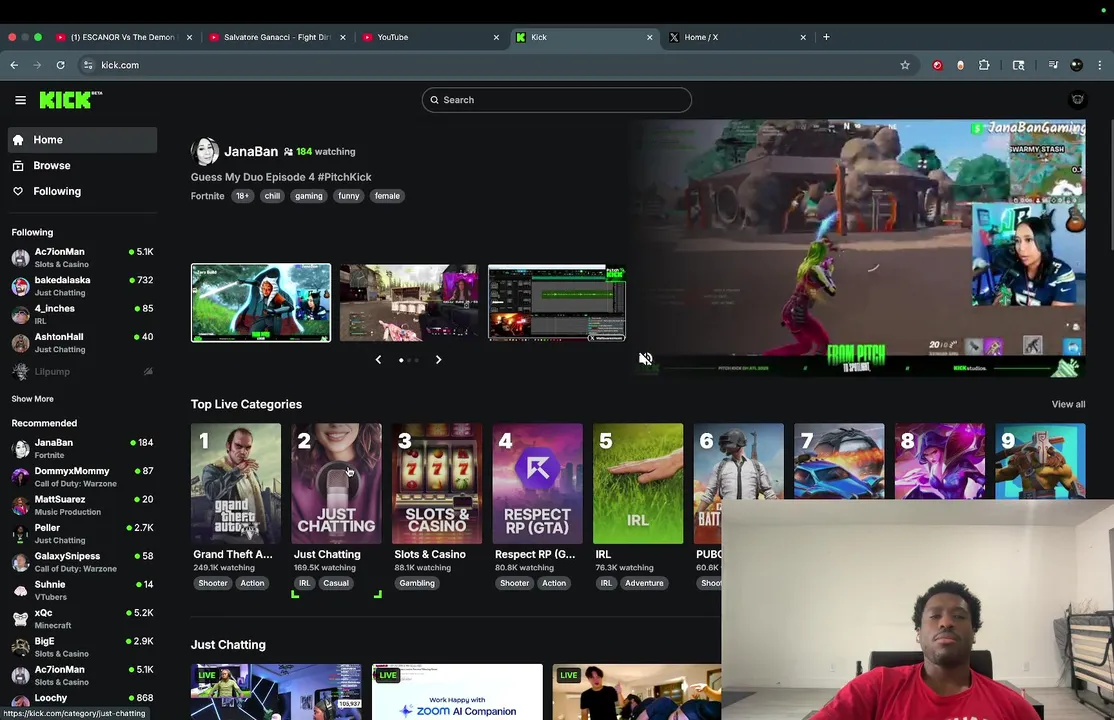1114x720 pixels.
Task: Click the Kick logo
Action: click(x=70, y=100)
